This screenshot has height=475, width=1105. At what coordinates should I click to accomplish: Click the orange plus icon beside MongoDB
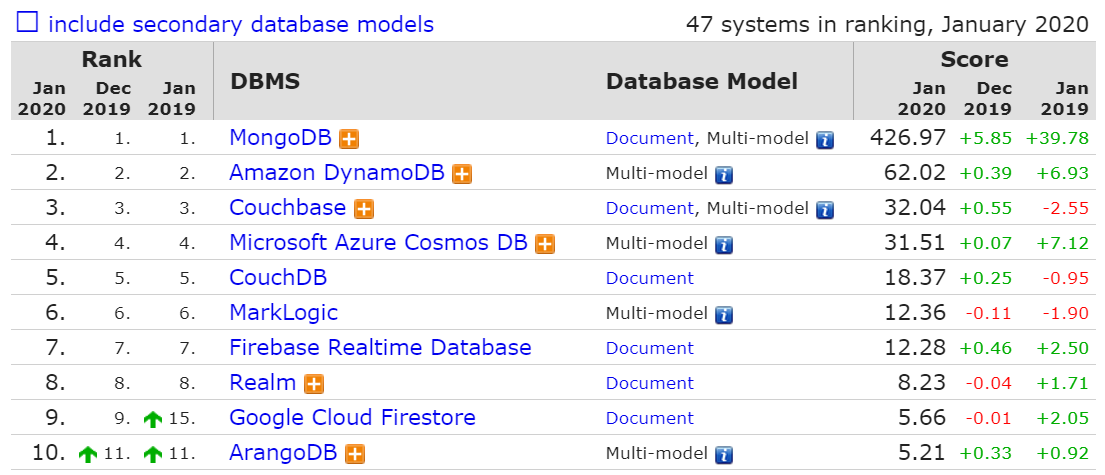(349, 139)
